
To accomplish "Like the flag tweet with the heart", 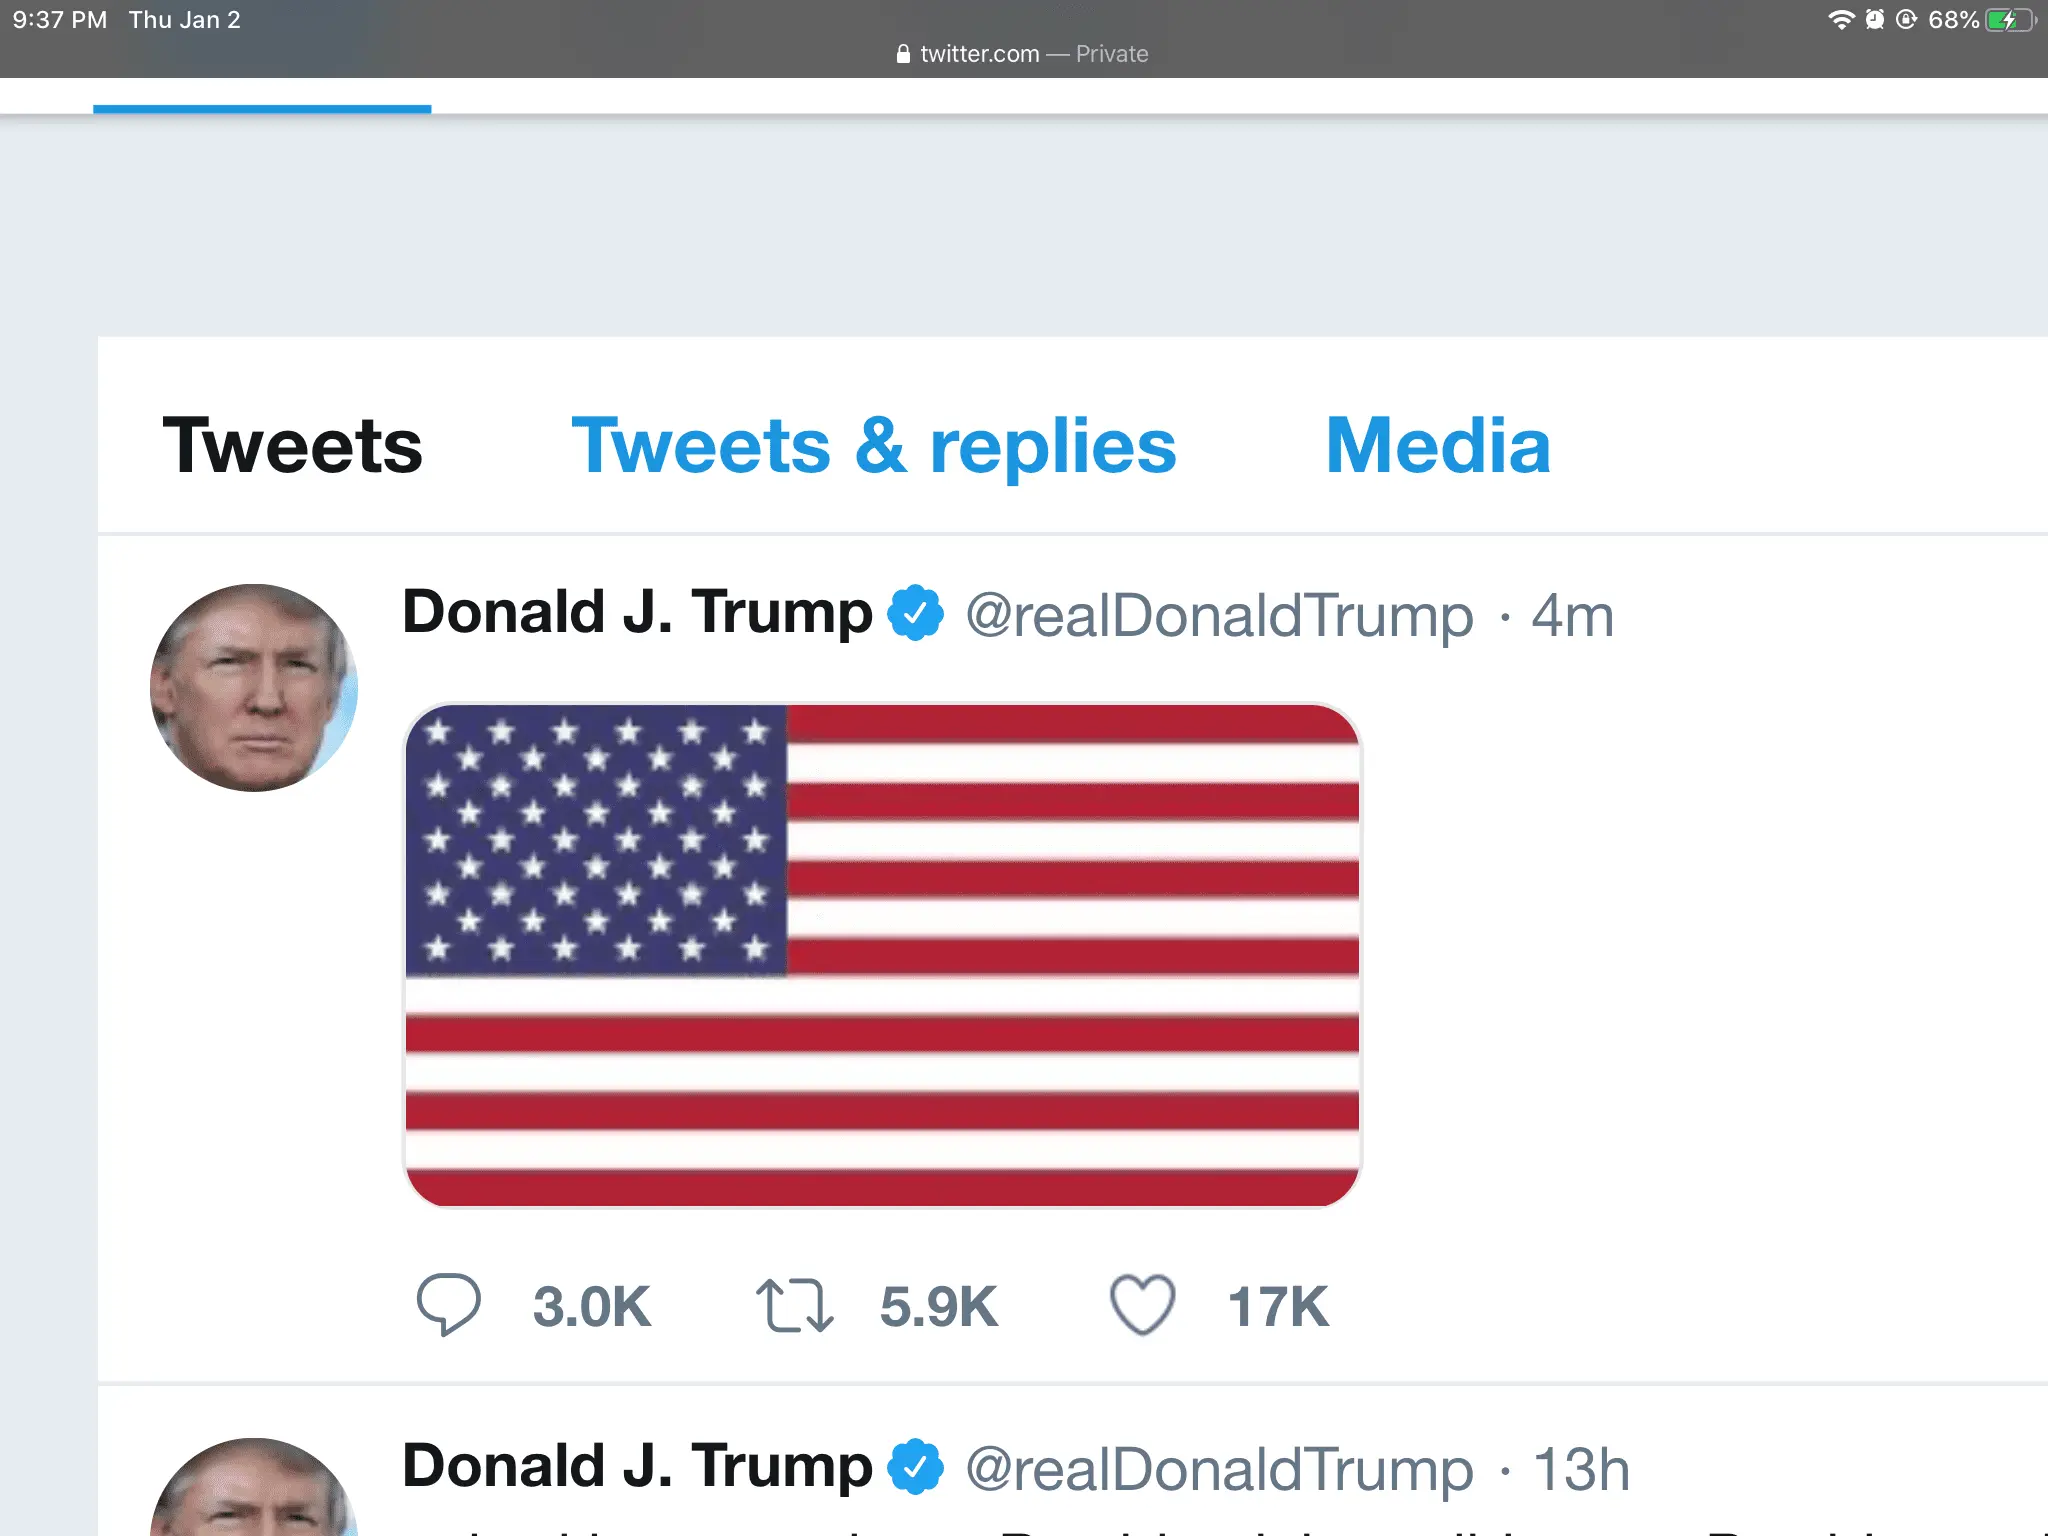I will tap(1142, 1305).
